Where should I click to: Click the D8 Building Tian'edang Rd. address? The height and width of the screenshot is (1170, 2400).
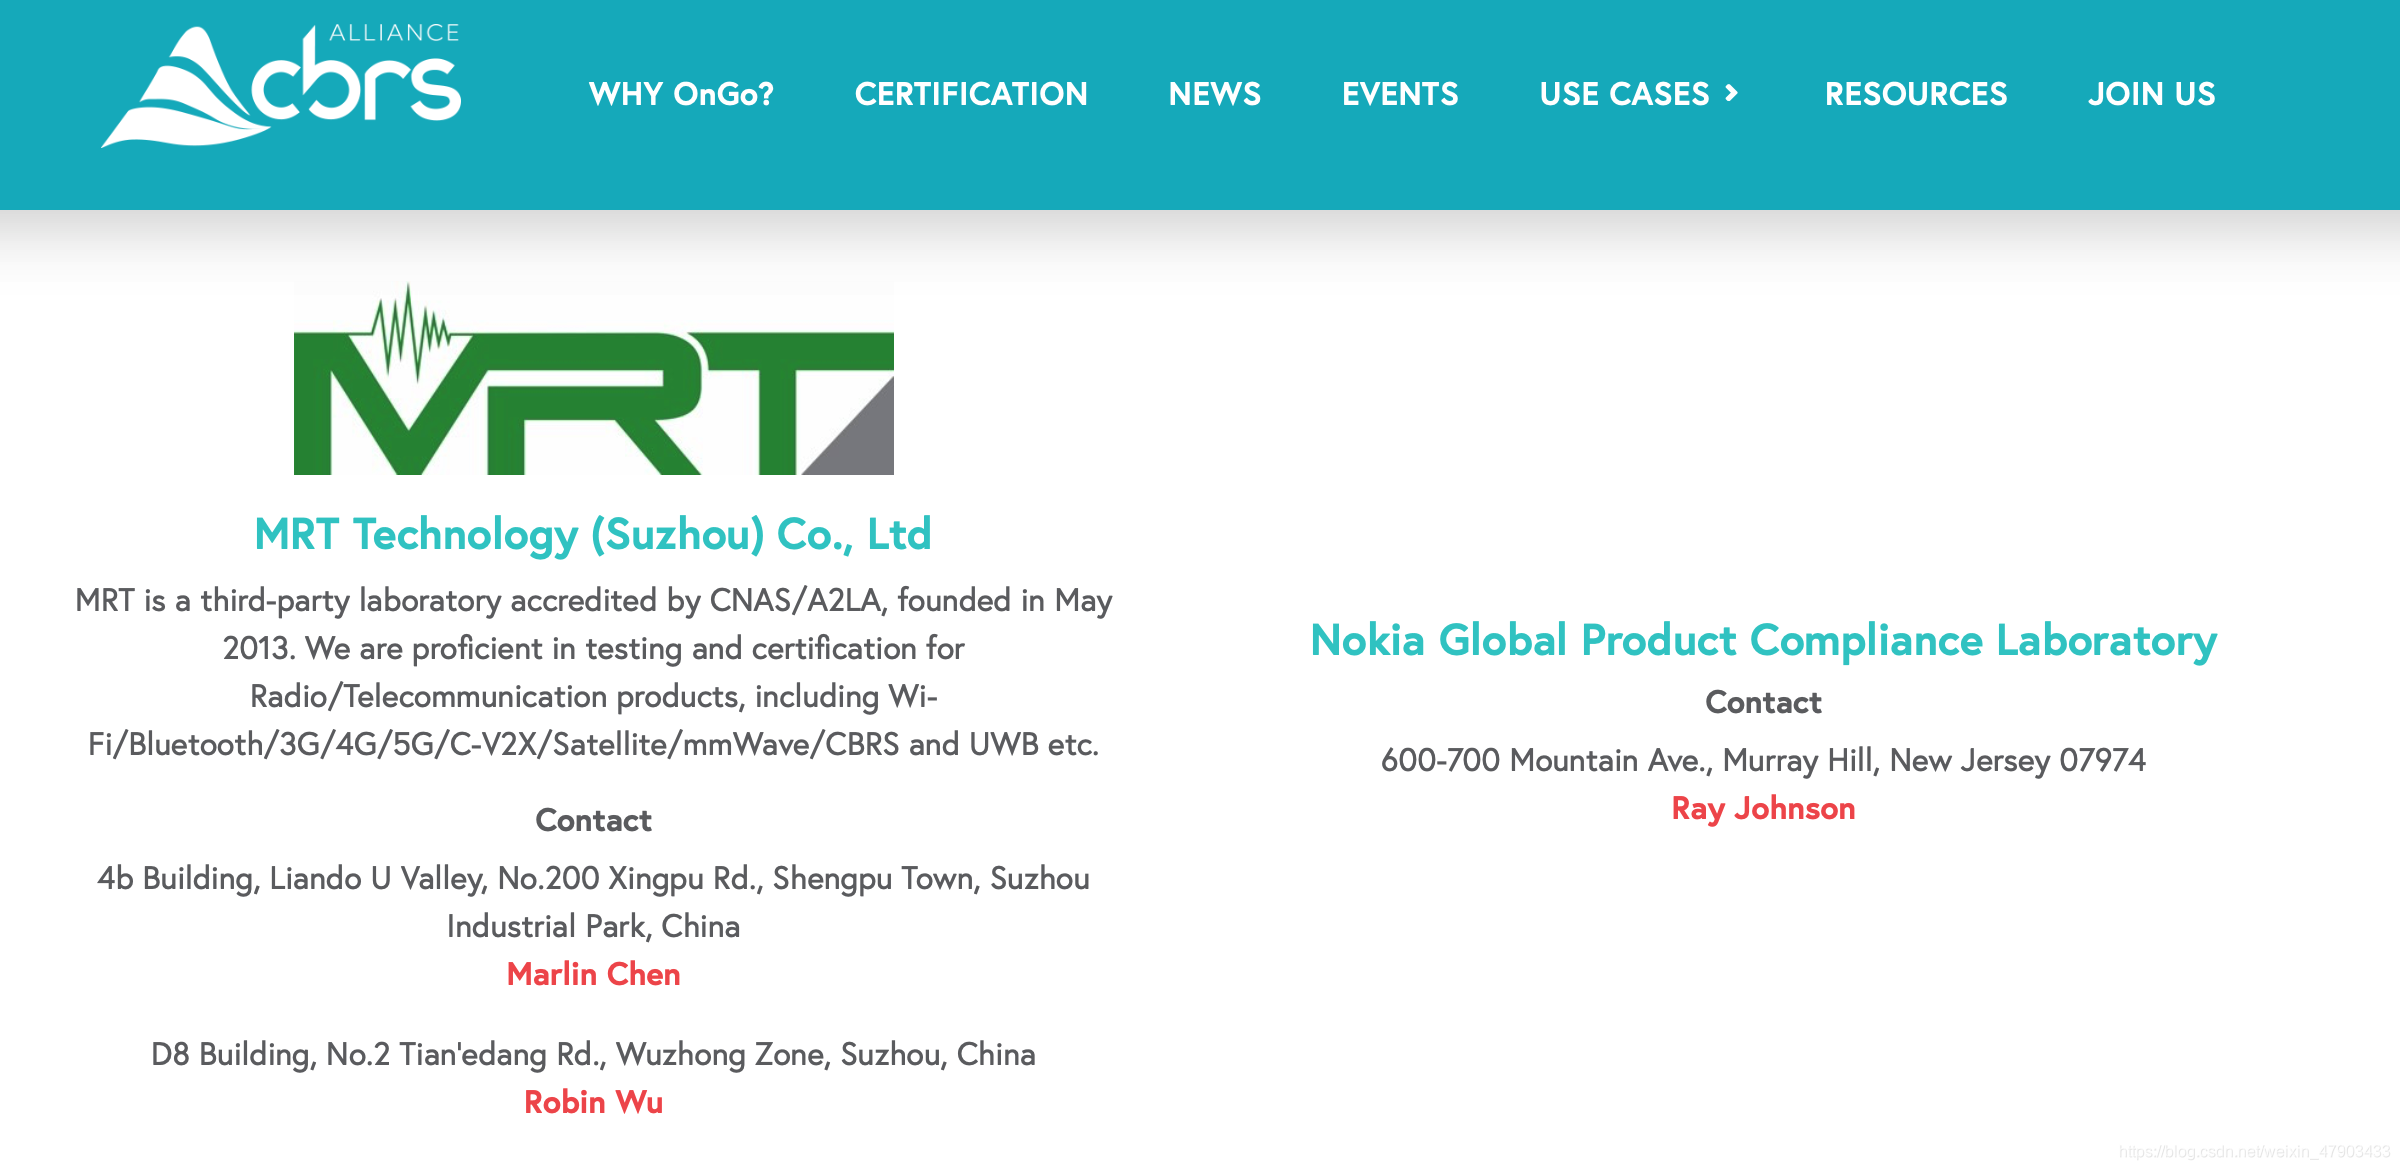tap(593, 1054)
